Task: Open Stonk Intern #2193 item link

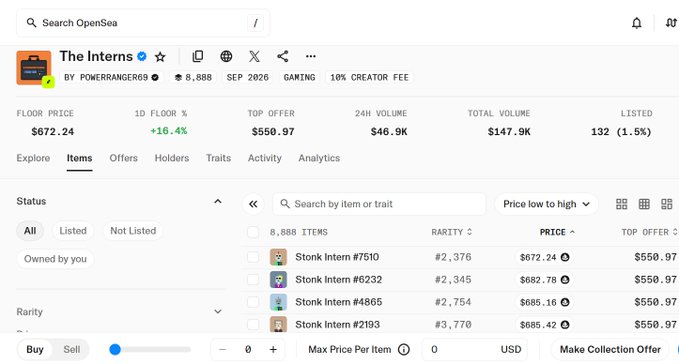Action: pyautogui.click(x=337, y=325)
